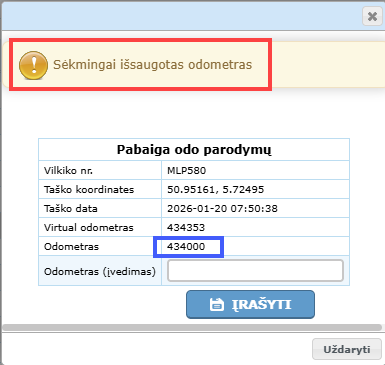Viewport: 385px width, 365px height.
Task: Click the Pabaiga odo parodymų table header
Action: 194,150
